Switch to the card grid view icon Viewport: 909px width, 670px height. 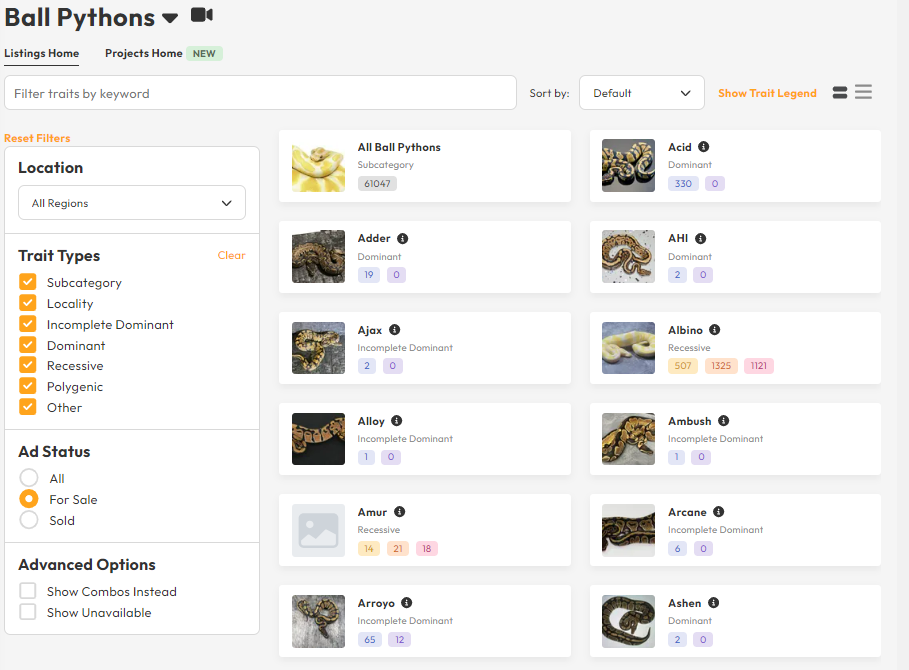[x=839, y=93]
